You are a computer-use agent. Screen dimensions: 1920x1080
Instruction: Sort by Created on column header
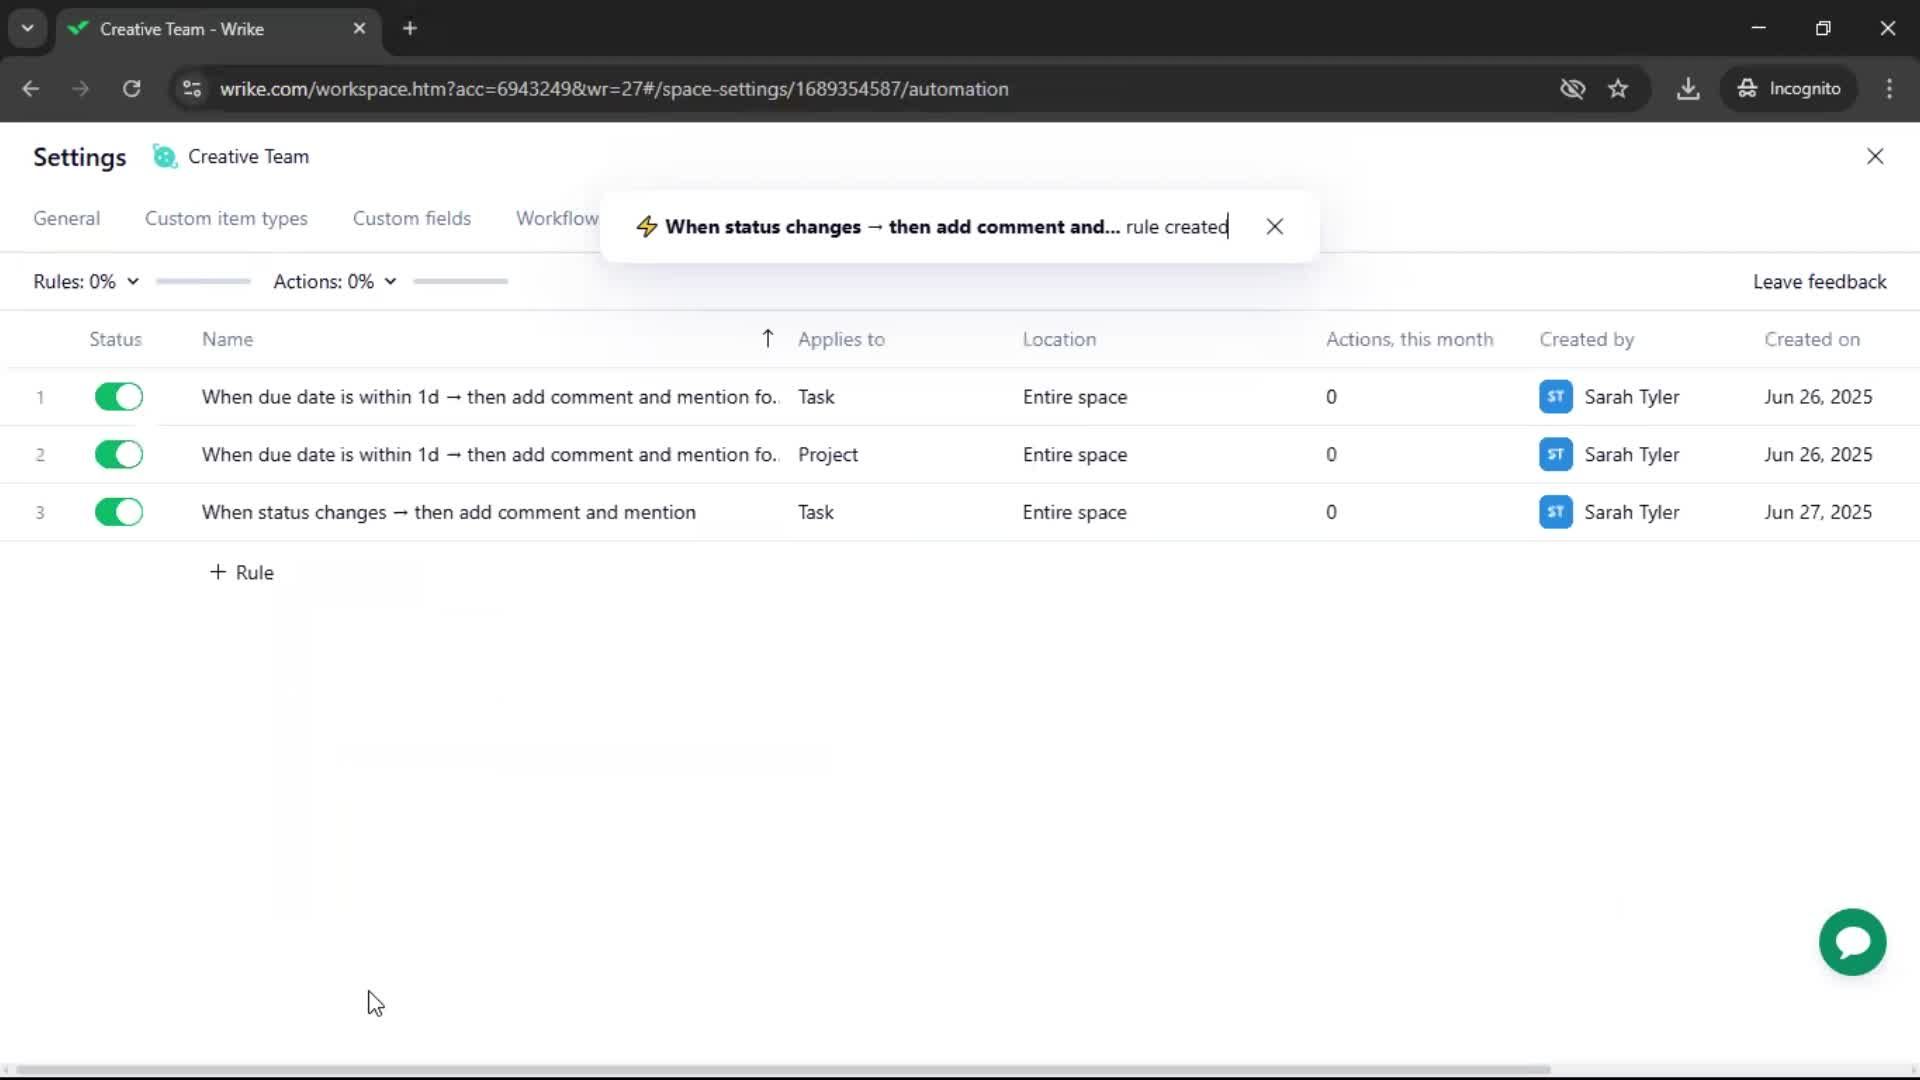[x=1812, y=339]
